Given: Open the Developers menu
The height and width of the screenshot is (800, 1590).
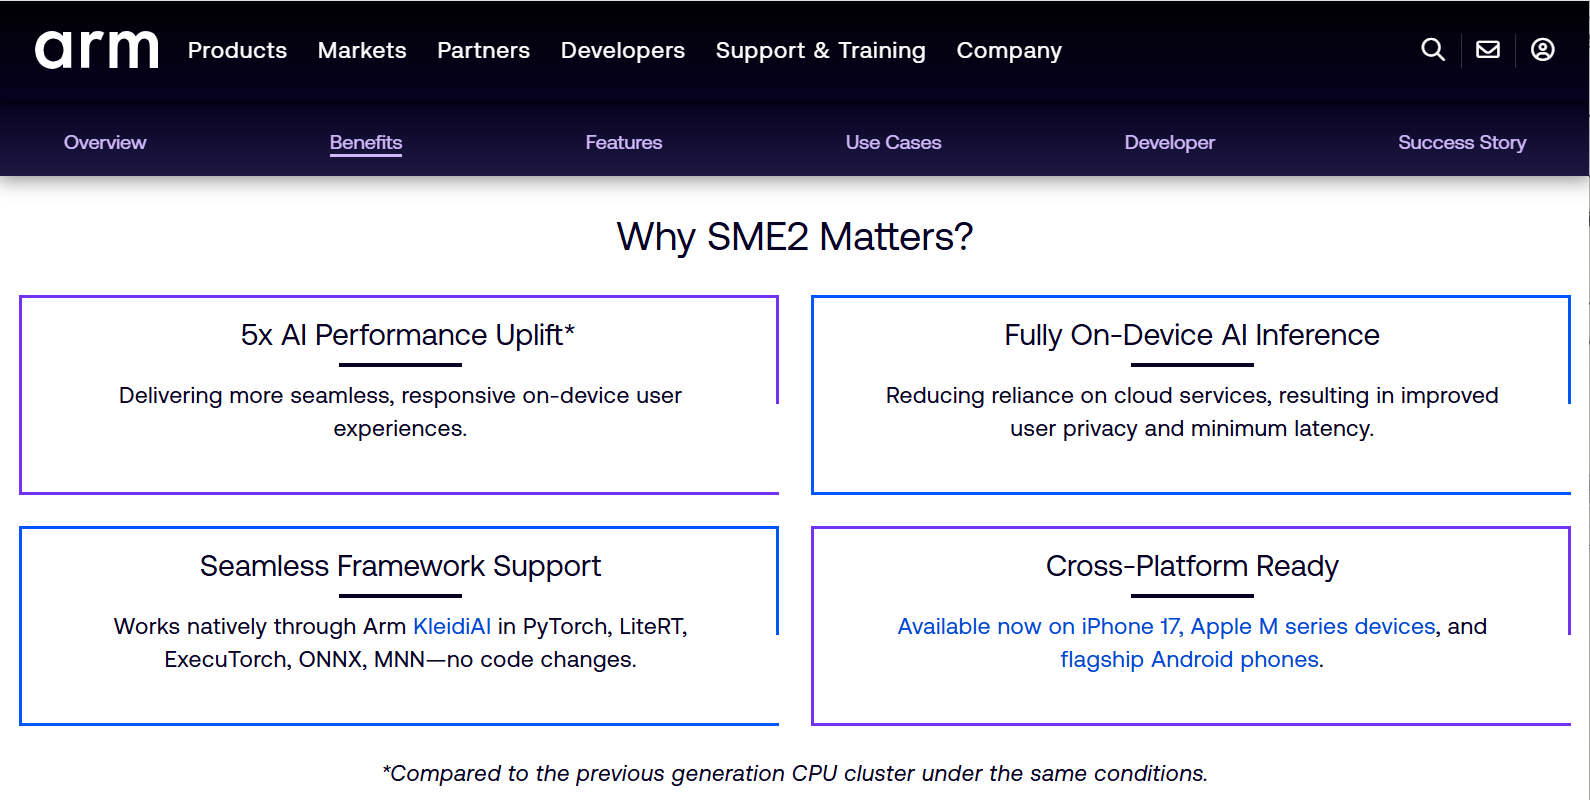Looking at the screenshot, I should click(623, 50).
